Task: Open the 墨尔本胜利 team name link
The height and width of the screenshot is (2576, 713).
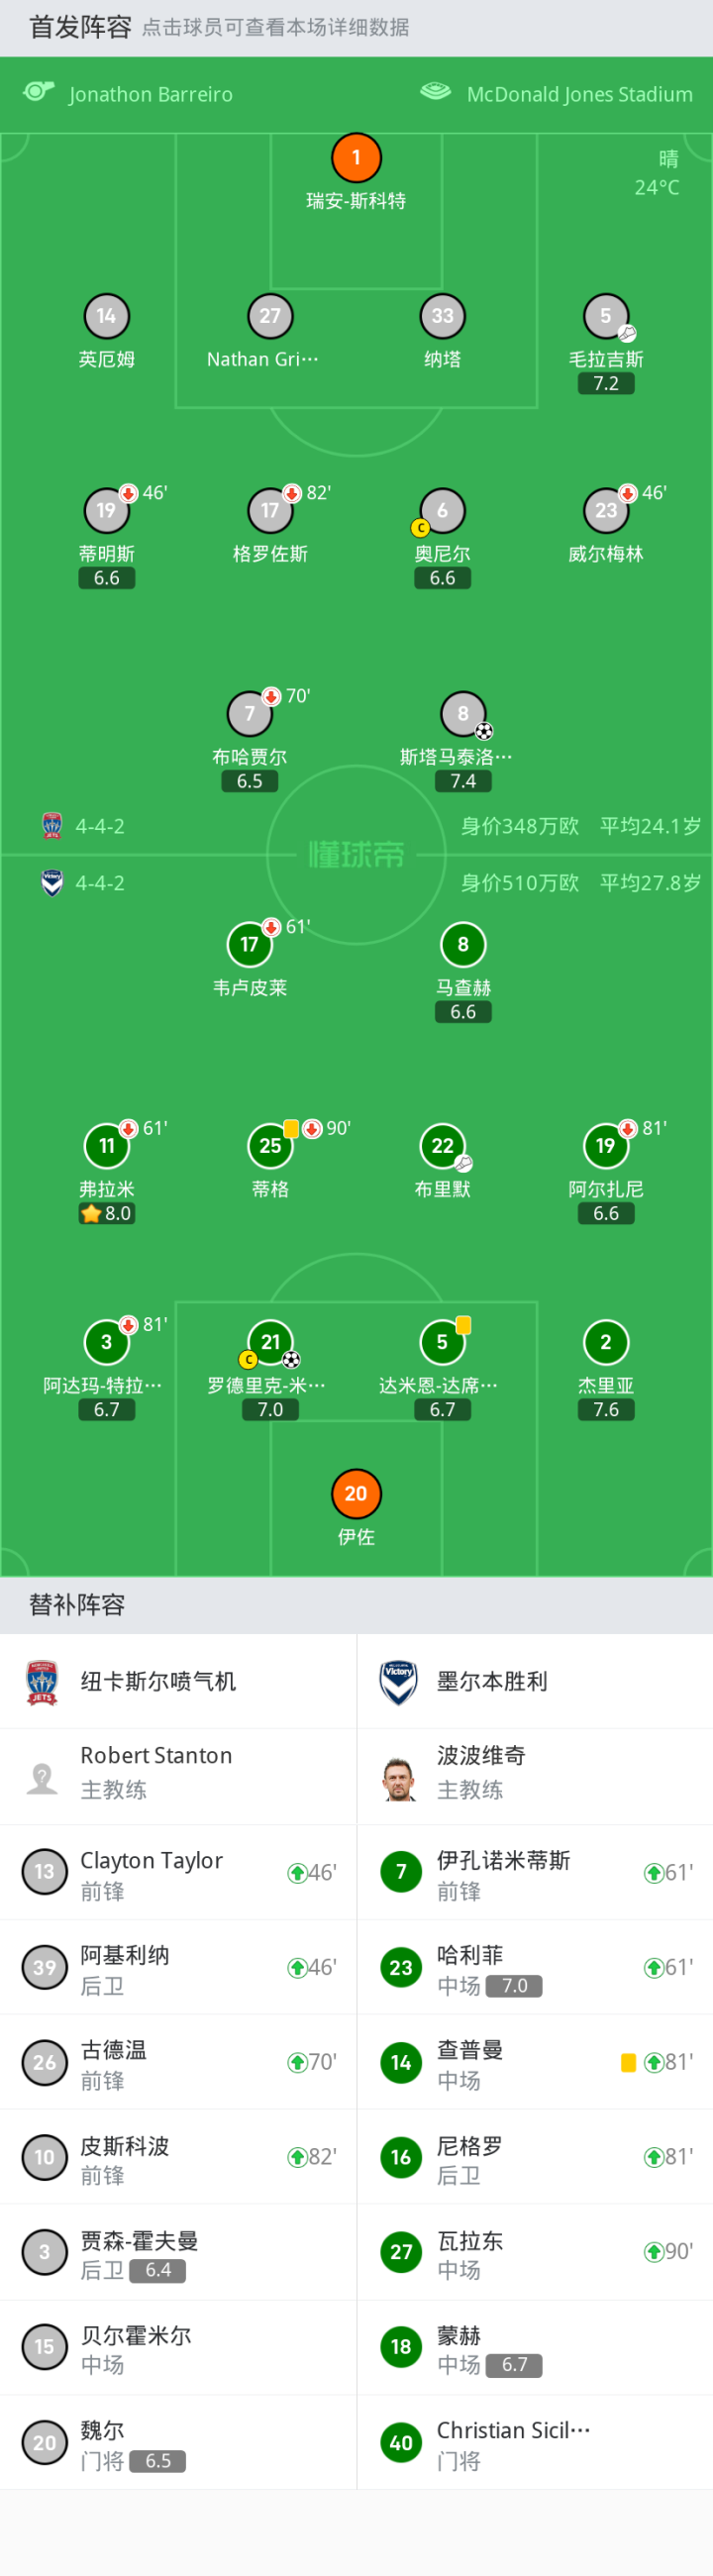Action: click(x=492, y=1682)
